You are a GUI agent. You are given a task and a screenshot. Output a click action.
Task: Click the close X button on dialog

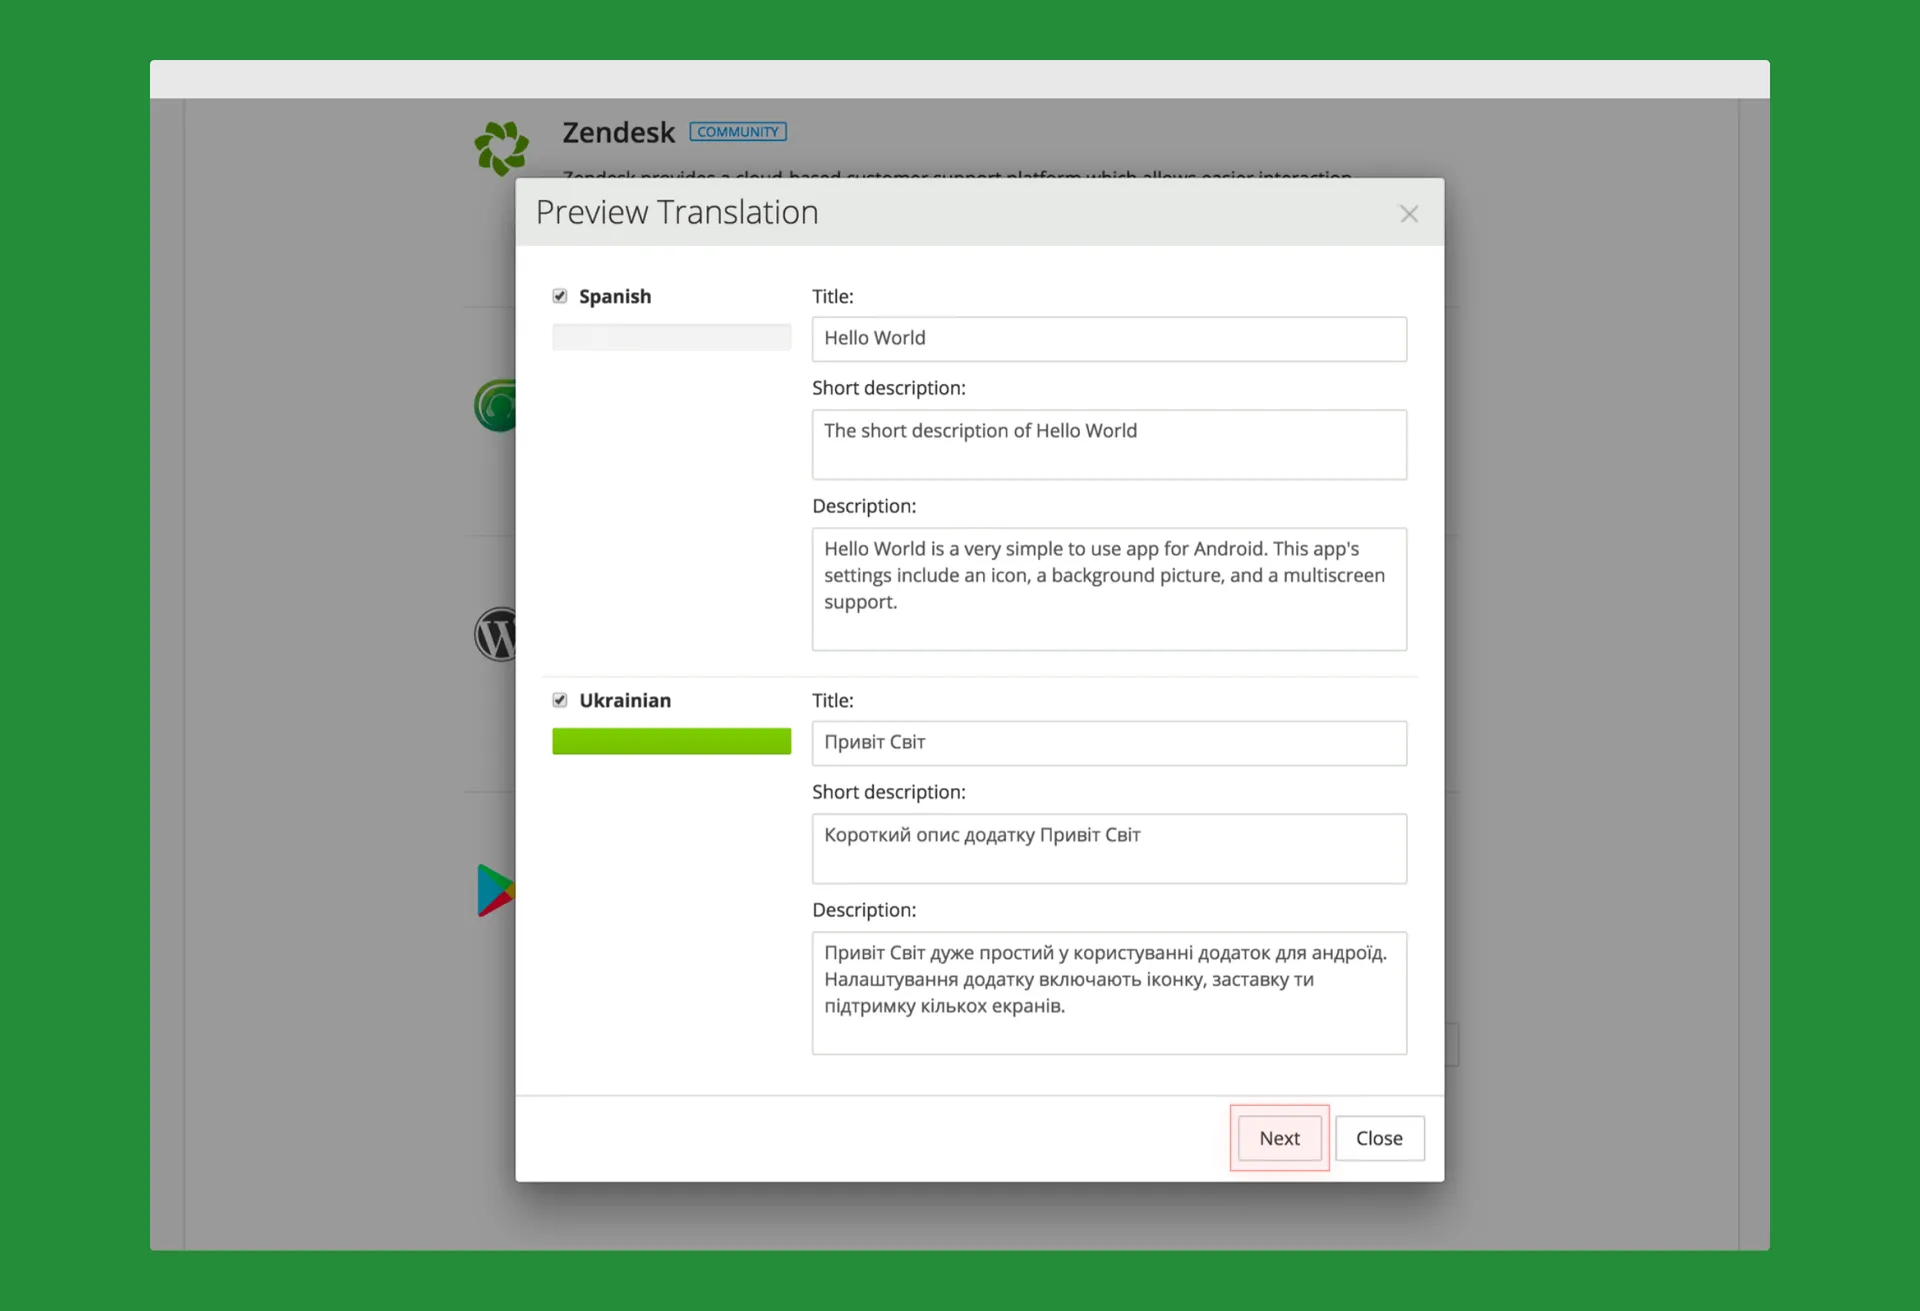point(1408,213)
